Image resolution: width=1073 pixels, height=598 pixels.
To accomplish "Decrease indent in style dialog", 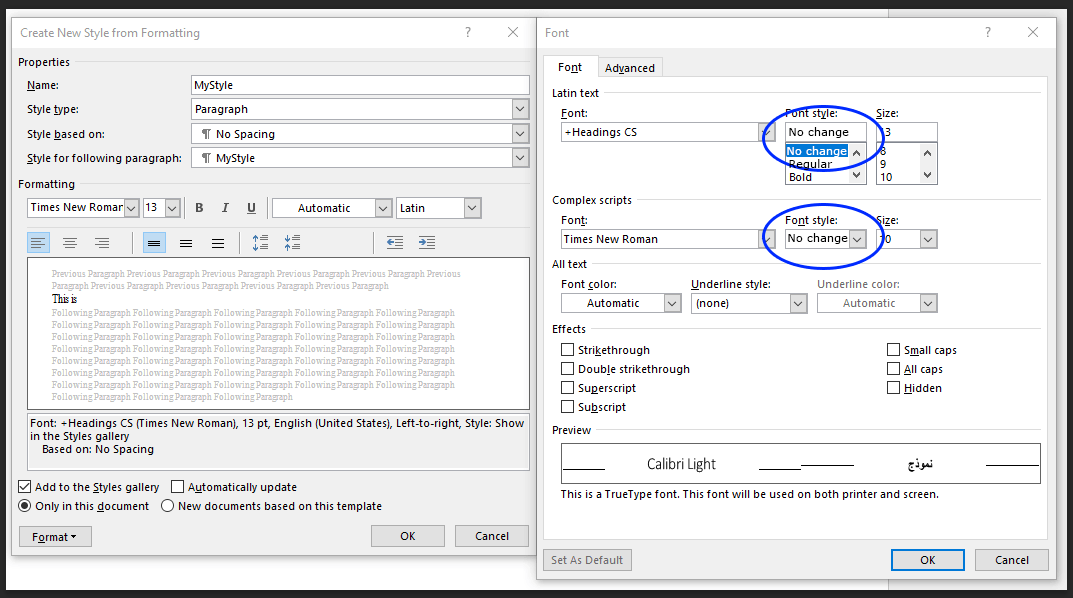I will (x=395, y=243).
